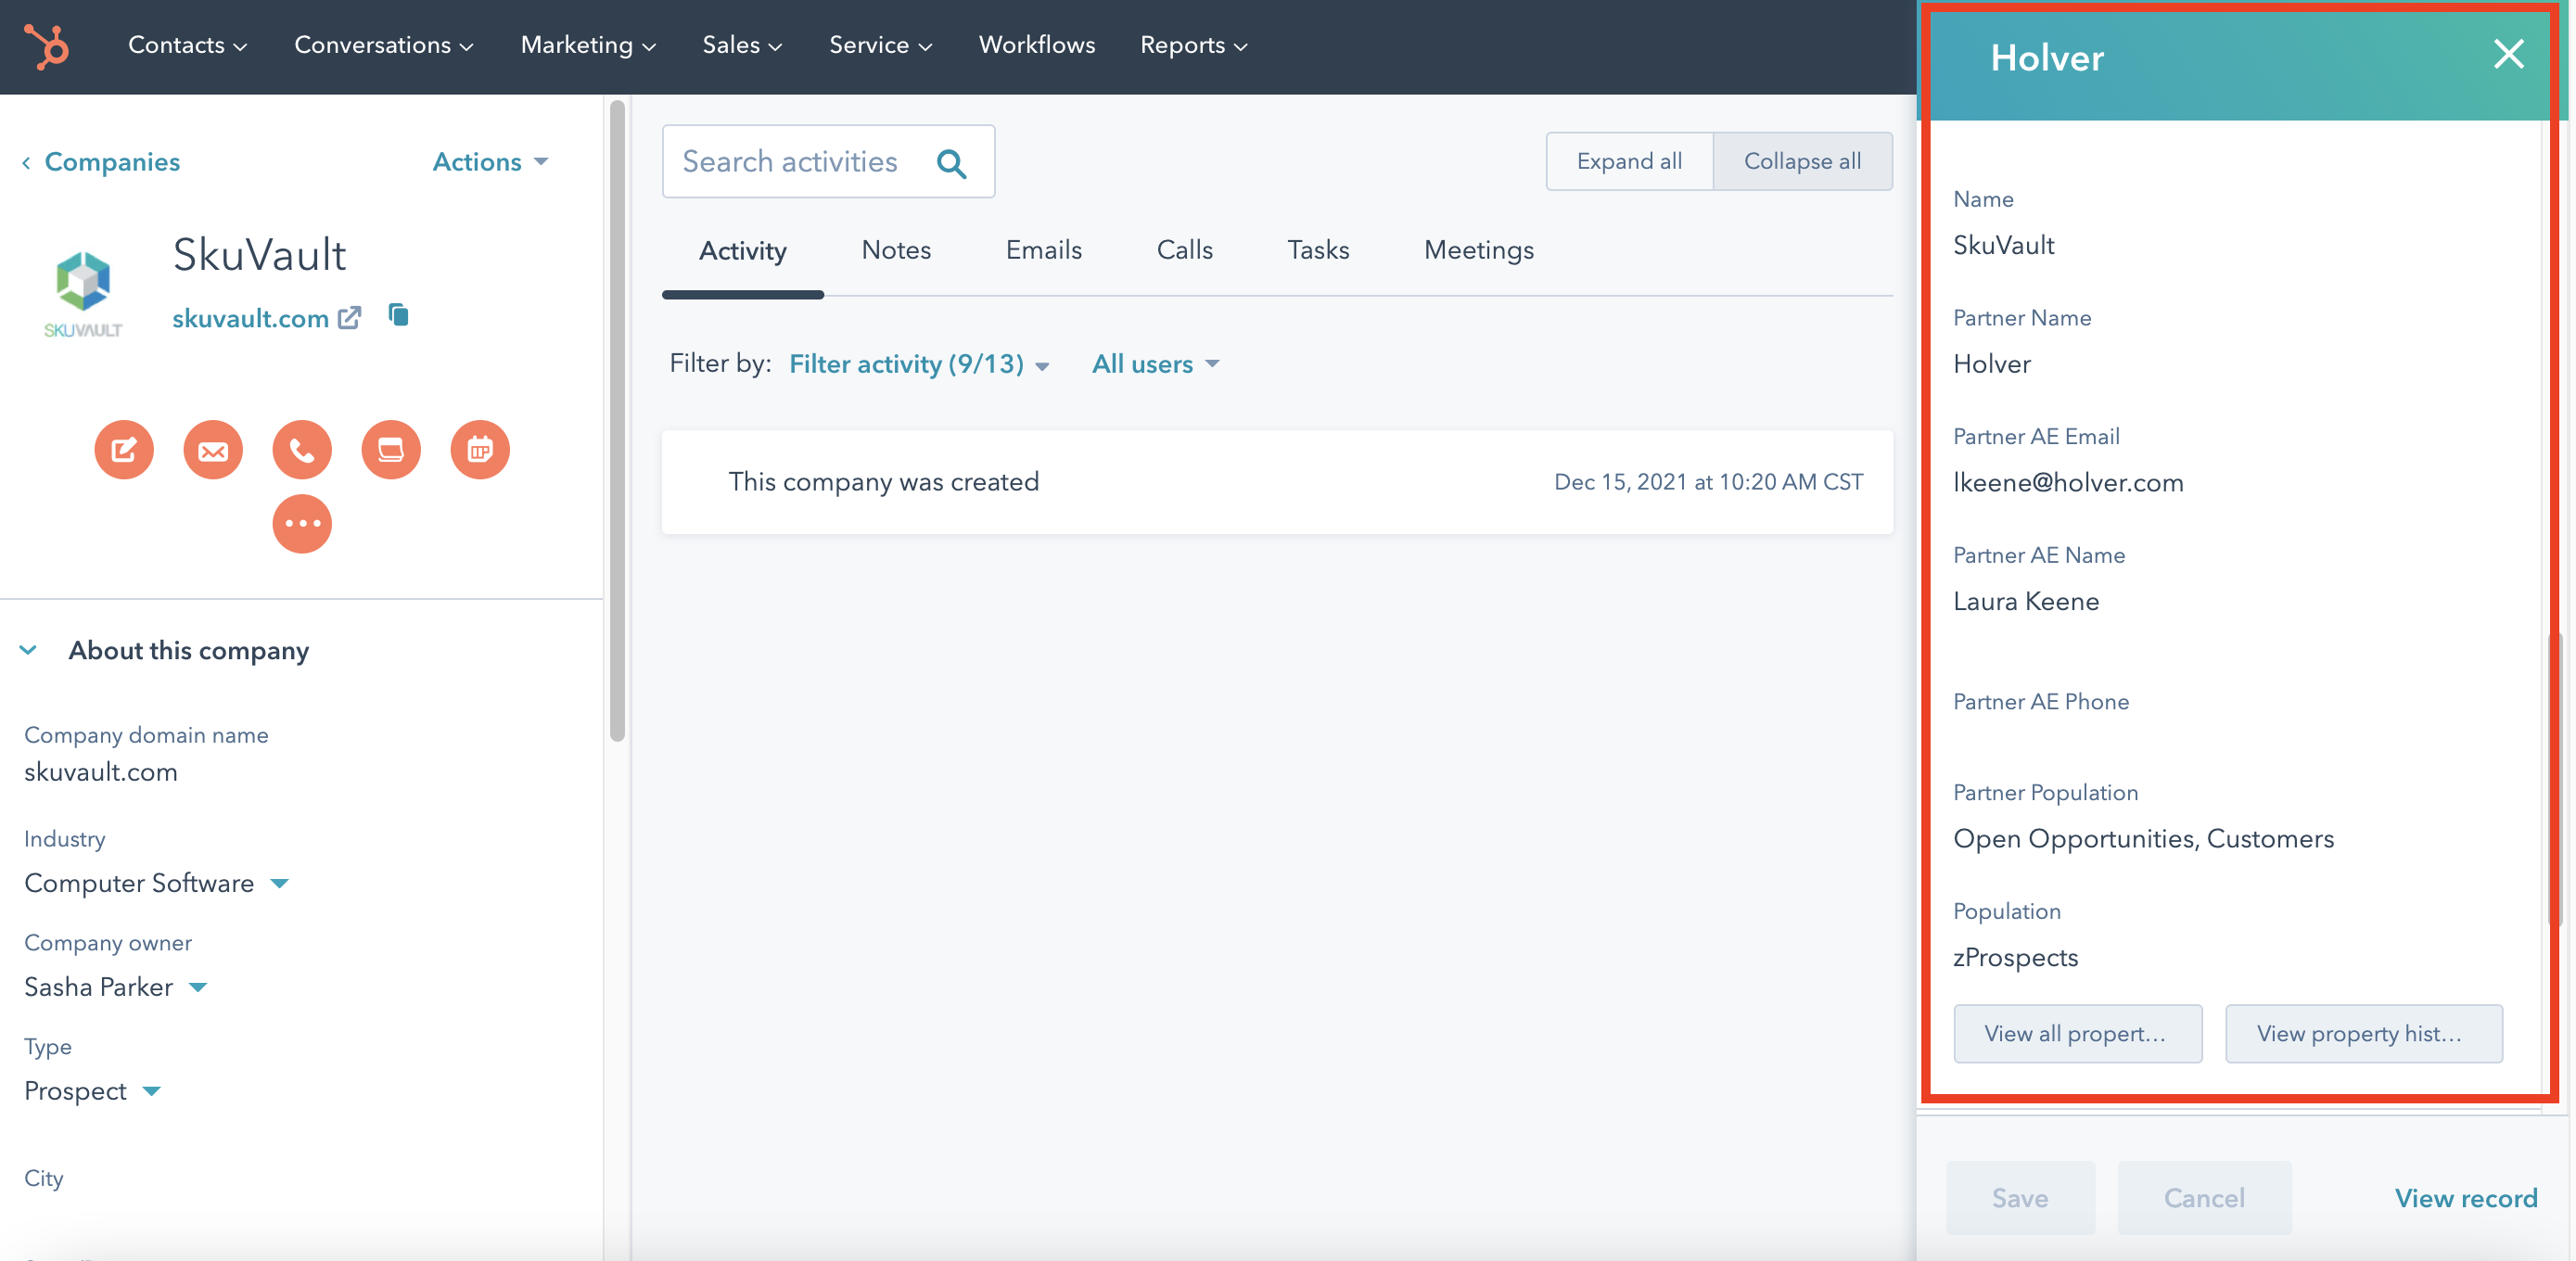2576x1261 pixels.
Task: Click View all properties button
Action: pos(2077,1033)
